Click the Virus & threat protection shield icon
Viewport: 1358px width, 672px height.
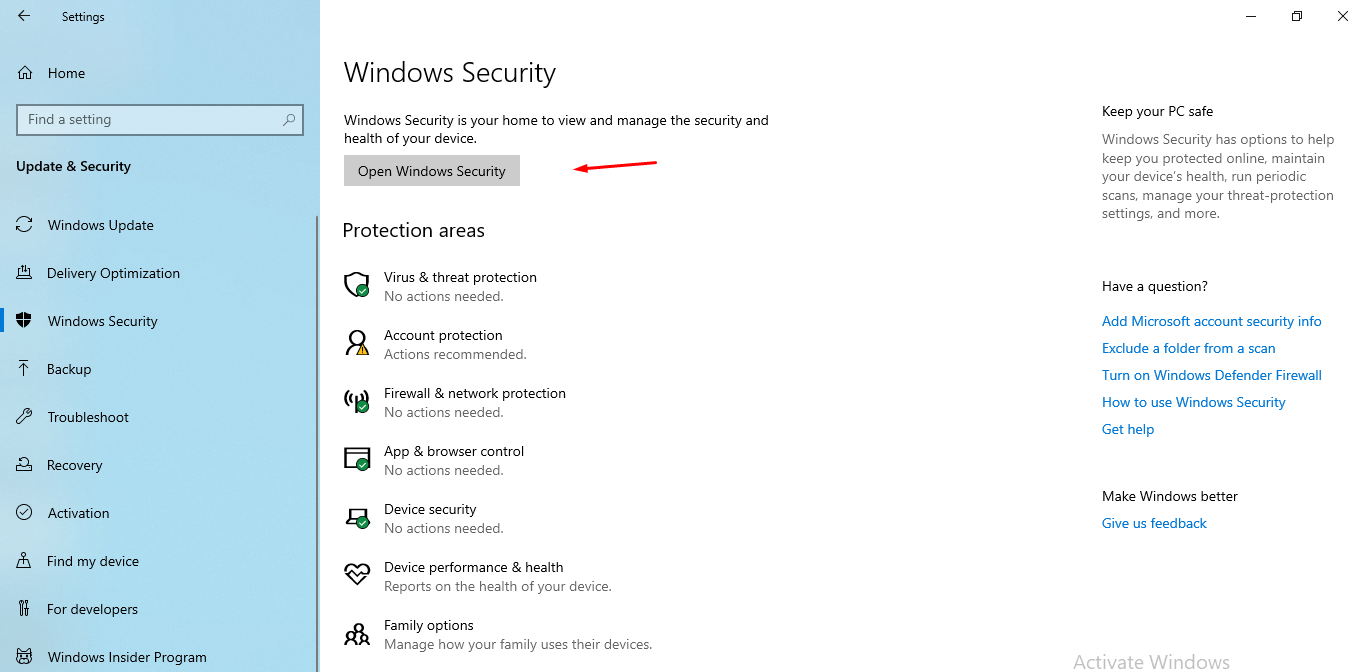click(x=357, y=286)
